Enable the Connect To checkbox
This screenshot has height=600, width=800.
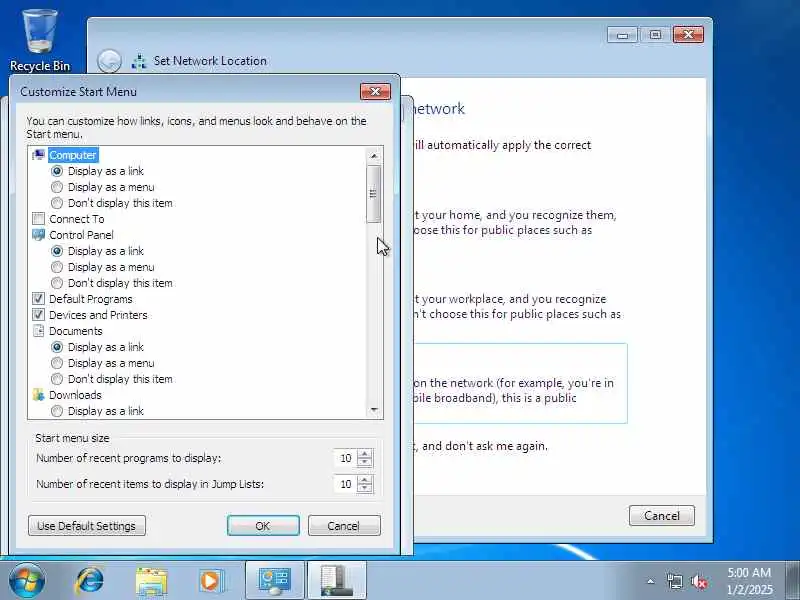coord(38,219)
